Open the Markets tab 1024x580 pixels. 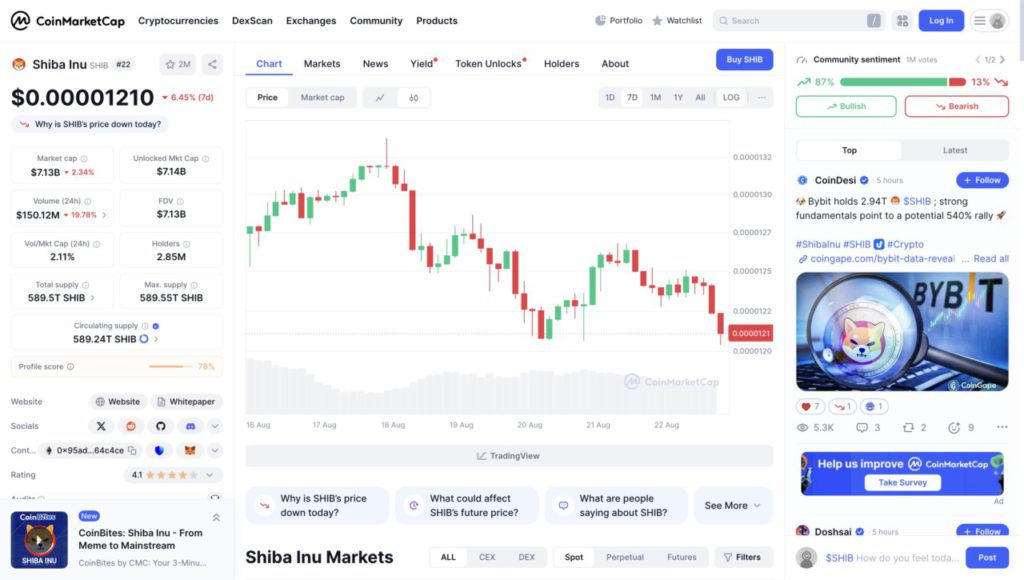point(322,64)
